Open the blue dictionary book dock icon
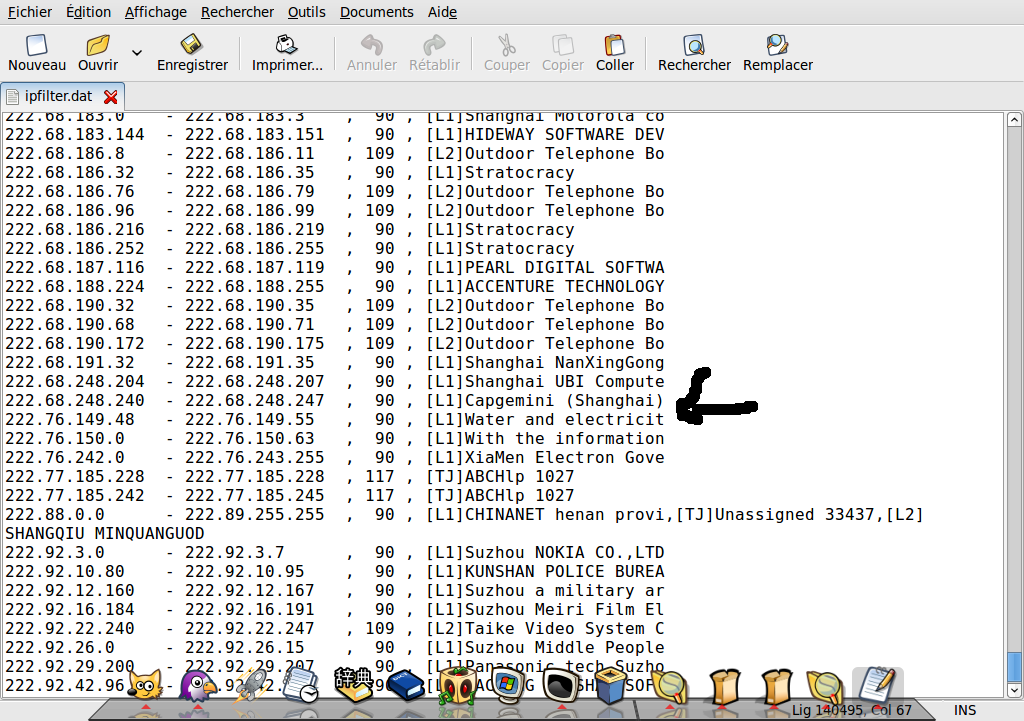 (x=406, y=686)
